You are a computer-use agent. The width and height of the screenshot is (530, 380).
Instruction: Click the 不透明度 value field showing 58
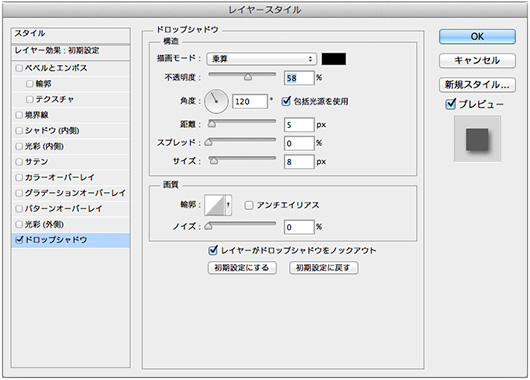point(299,78)
